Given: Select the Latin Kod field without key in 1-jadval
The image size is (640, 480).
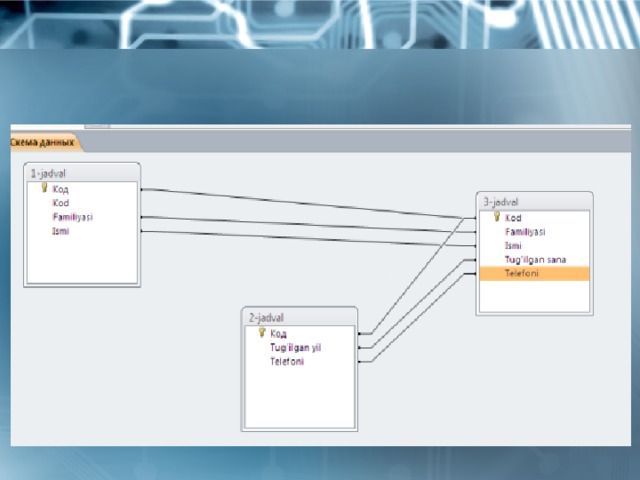Looking at the screenshot, I should click(x=61, y=202).
